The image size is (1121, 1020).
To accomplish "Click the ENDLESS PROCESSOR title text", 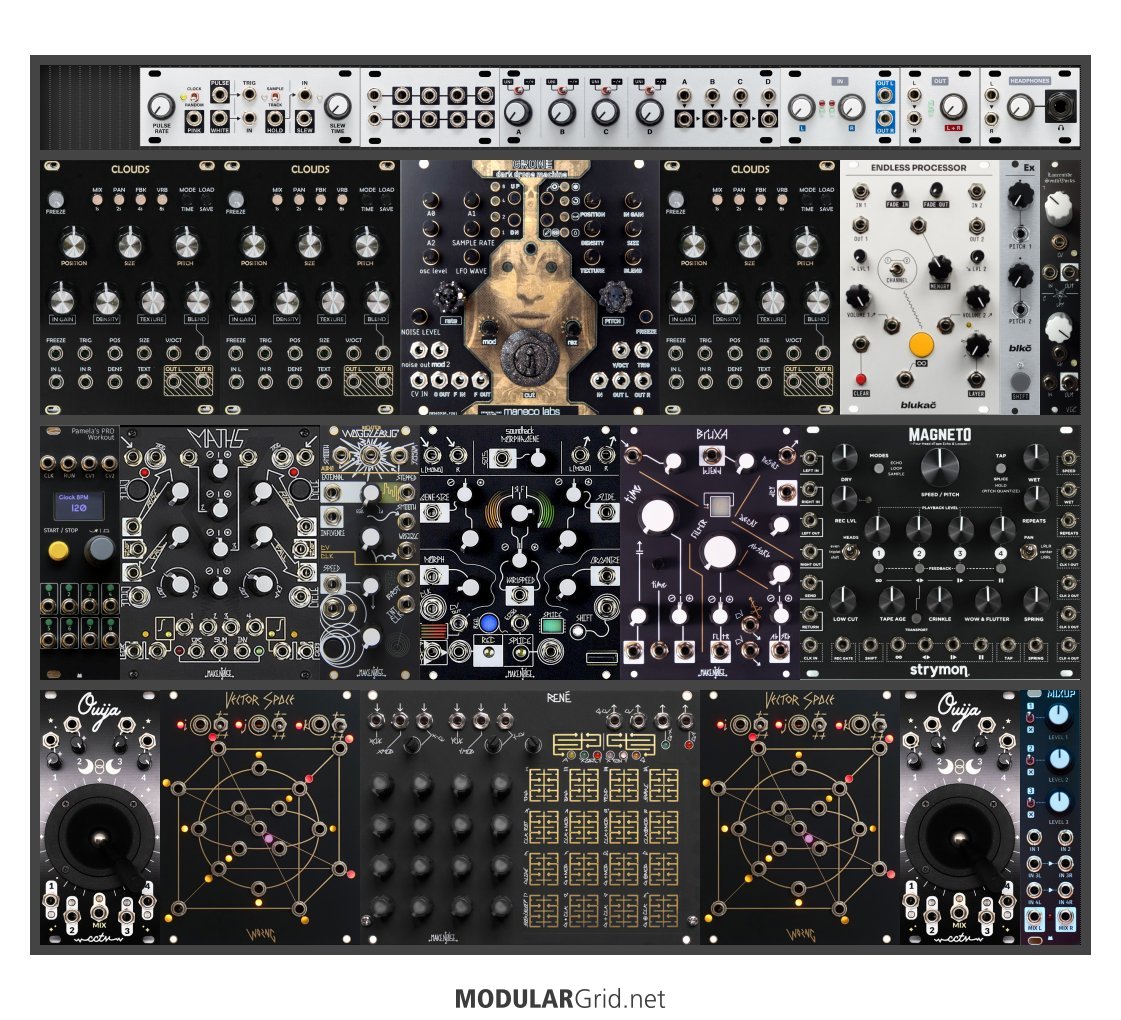I will click(918, 167).
